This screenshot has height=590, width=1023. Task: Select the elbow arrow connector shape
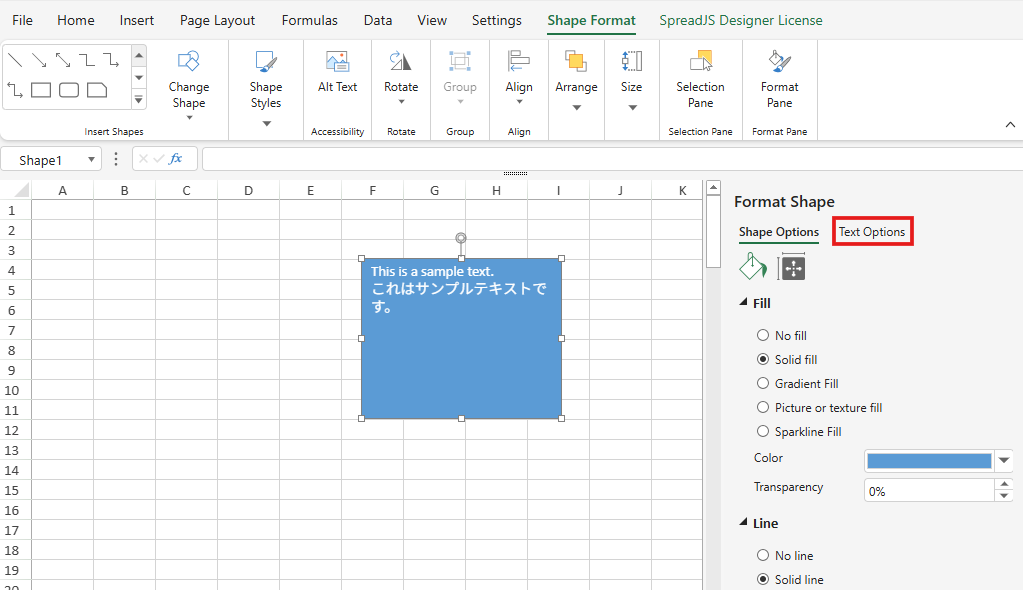[111, 61]
